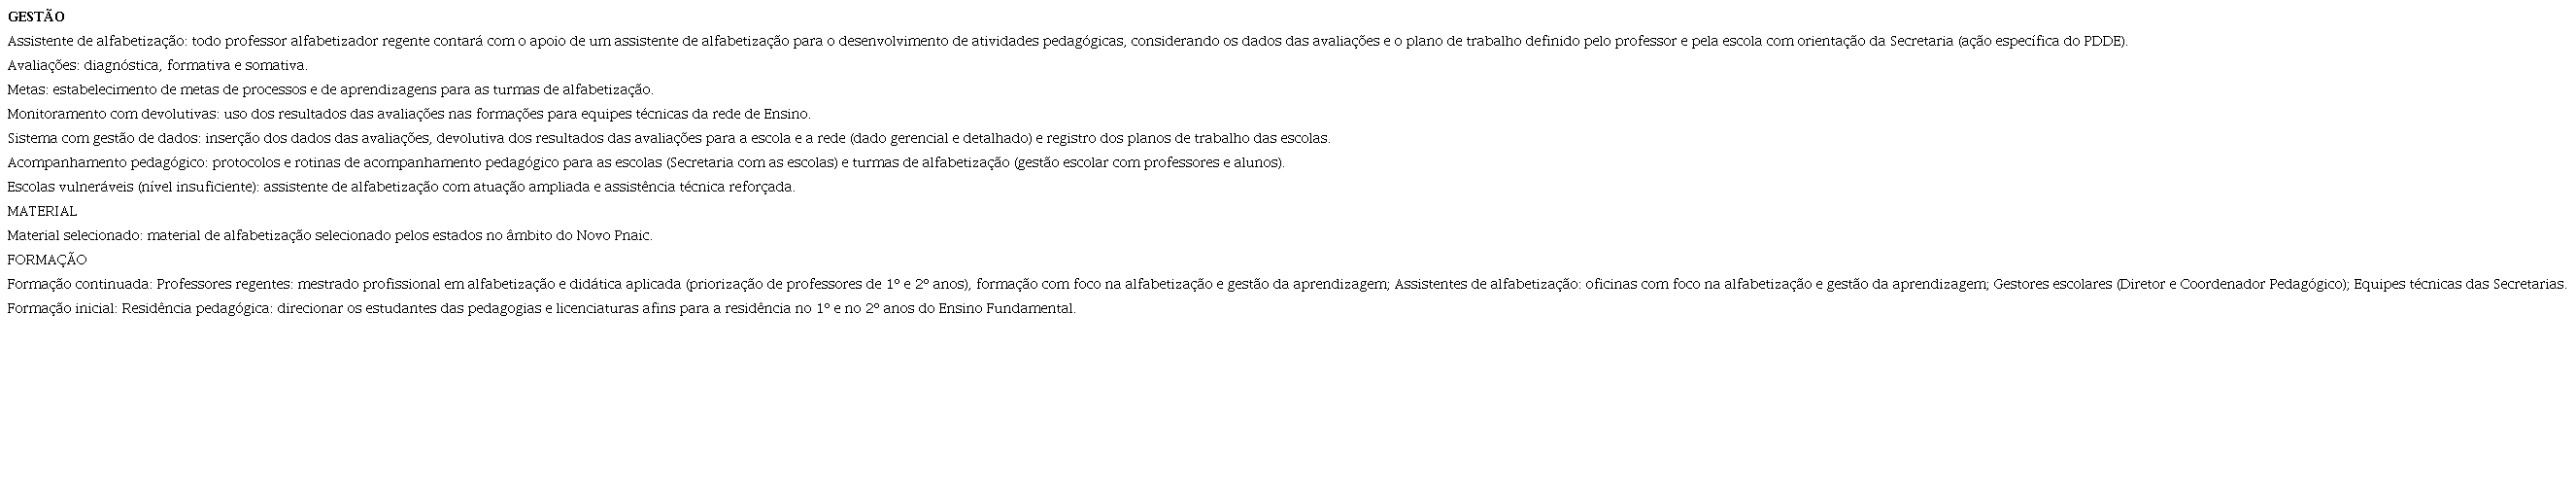Click the FORMAÇÃO heading
This screenshot has width=2576, height=489.
(47, 260)
